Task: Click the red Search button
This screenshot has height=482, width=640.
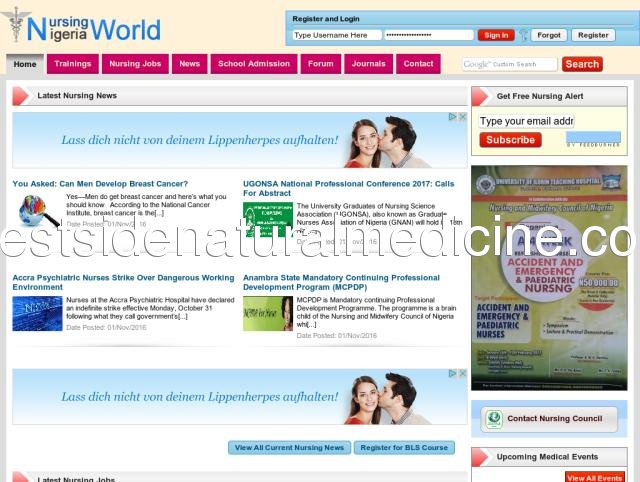Action: pyautogui.click(x=582, y=64)
